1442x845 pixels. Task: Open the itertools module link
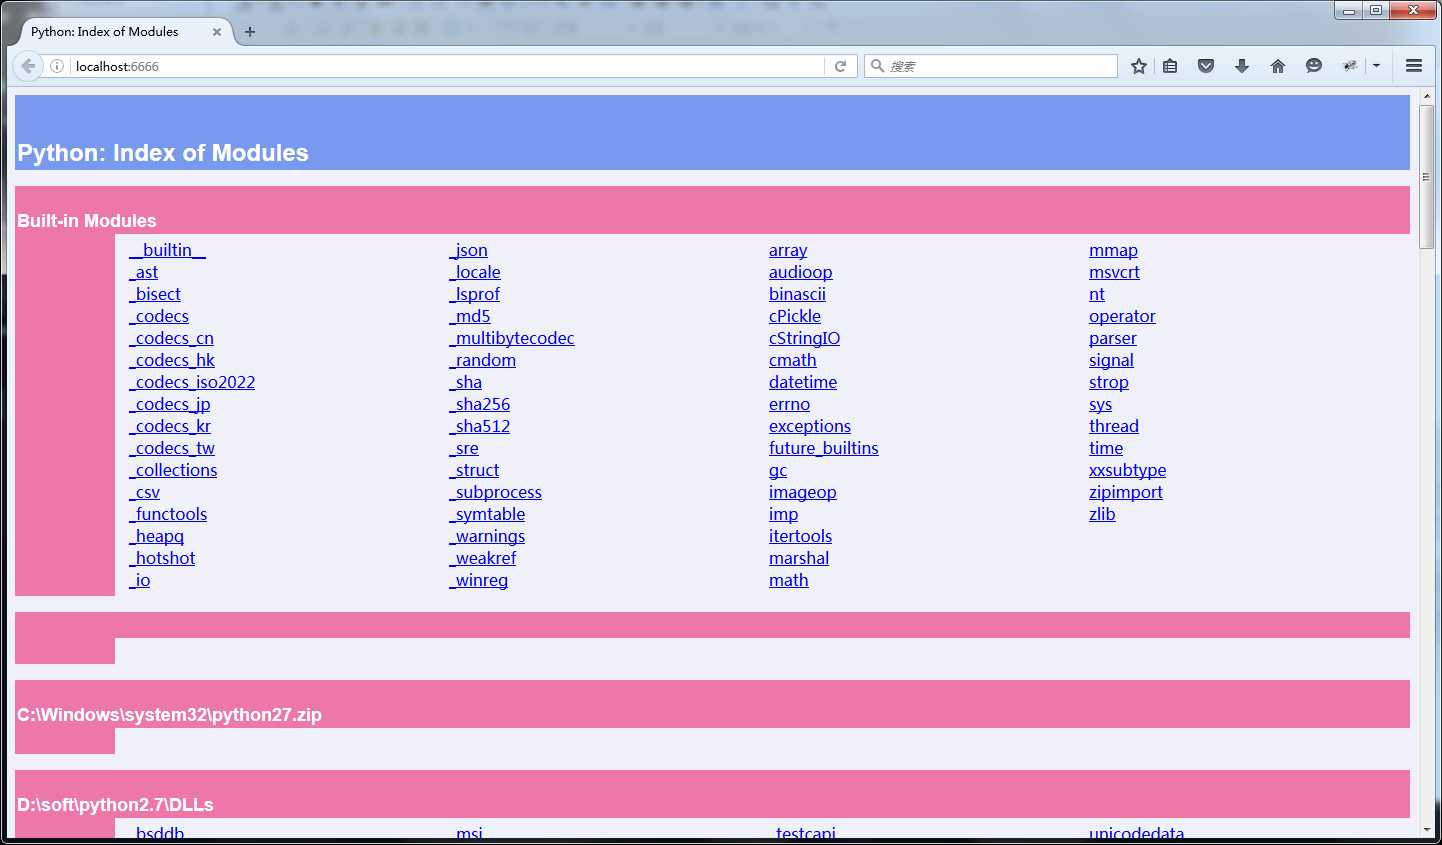pos(800,536)
